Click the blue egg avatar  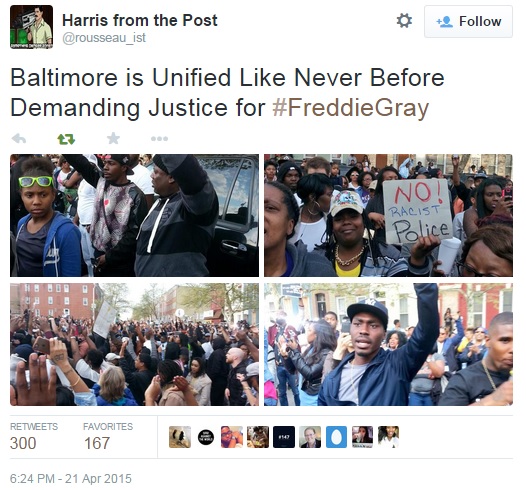coord(336,437)
